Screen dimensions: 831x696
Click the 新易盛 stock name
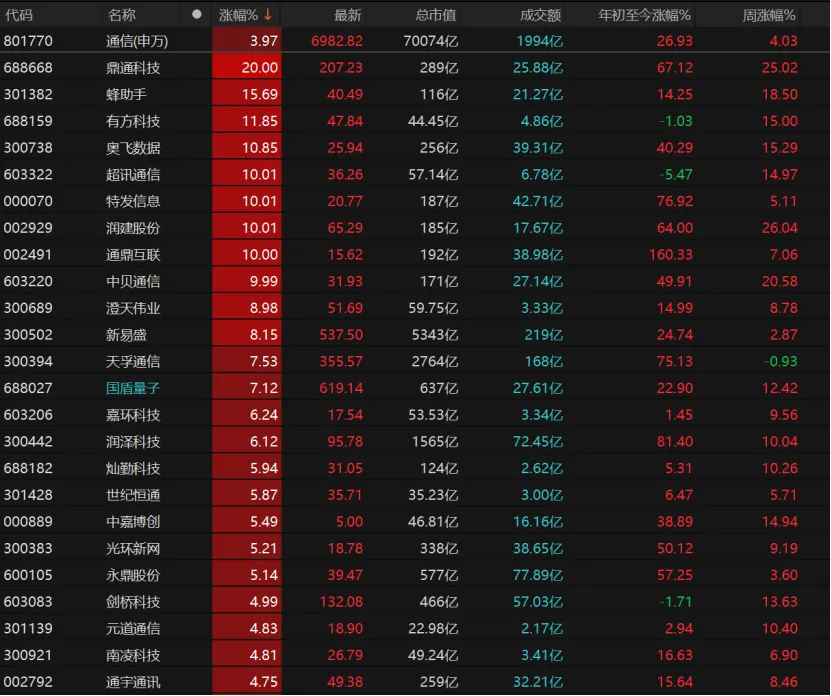[x=126, y=335]
